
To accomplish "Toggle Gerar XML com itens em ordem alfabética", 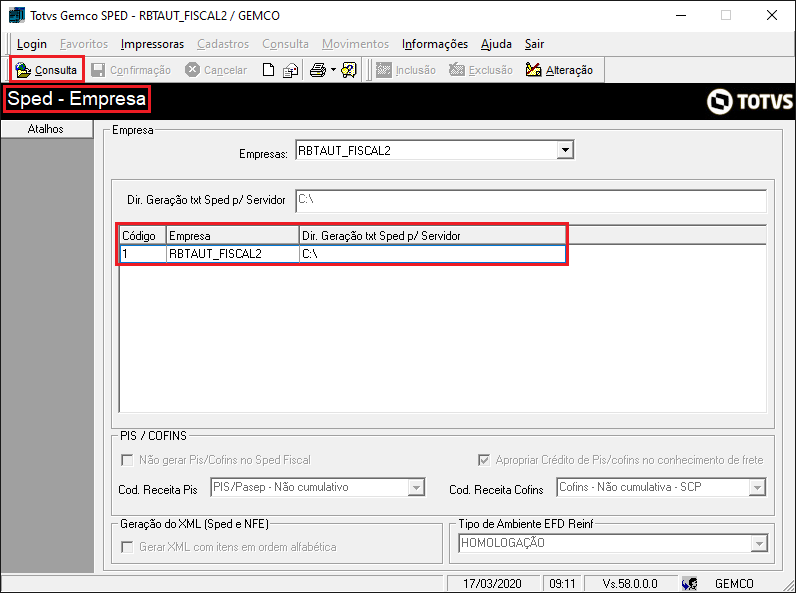I will [127, 547].
